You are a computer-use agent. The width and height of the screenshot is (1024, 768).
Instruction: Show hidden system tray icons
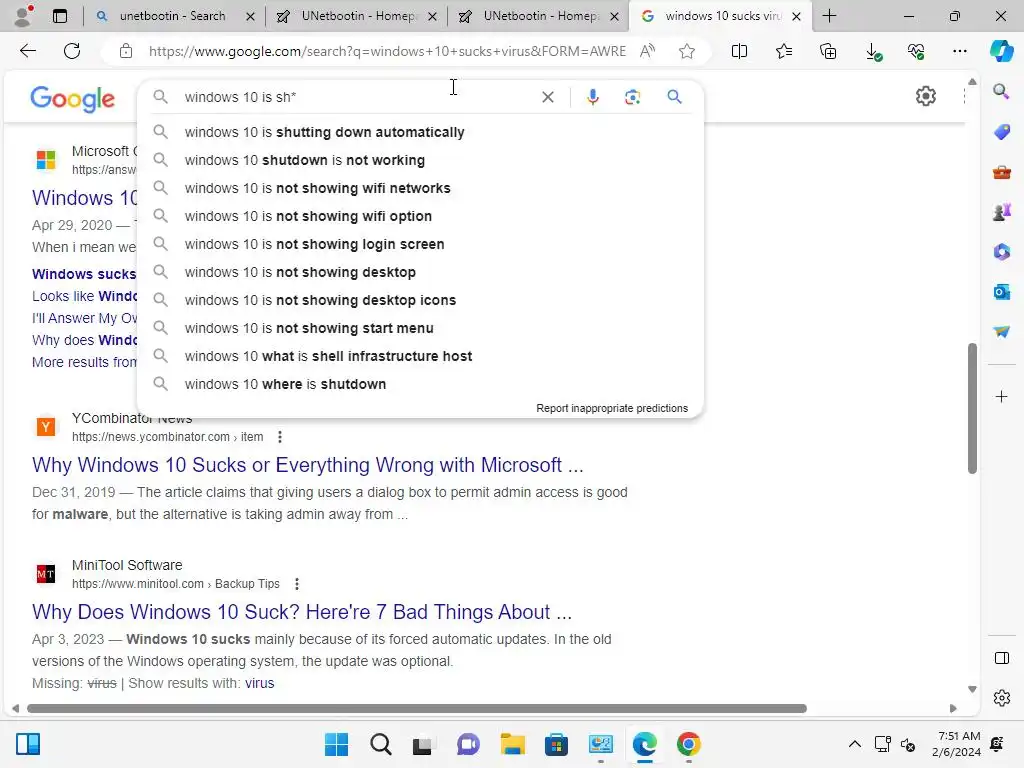[x=854, y=744]
